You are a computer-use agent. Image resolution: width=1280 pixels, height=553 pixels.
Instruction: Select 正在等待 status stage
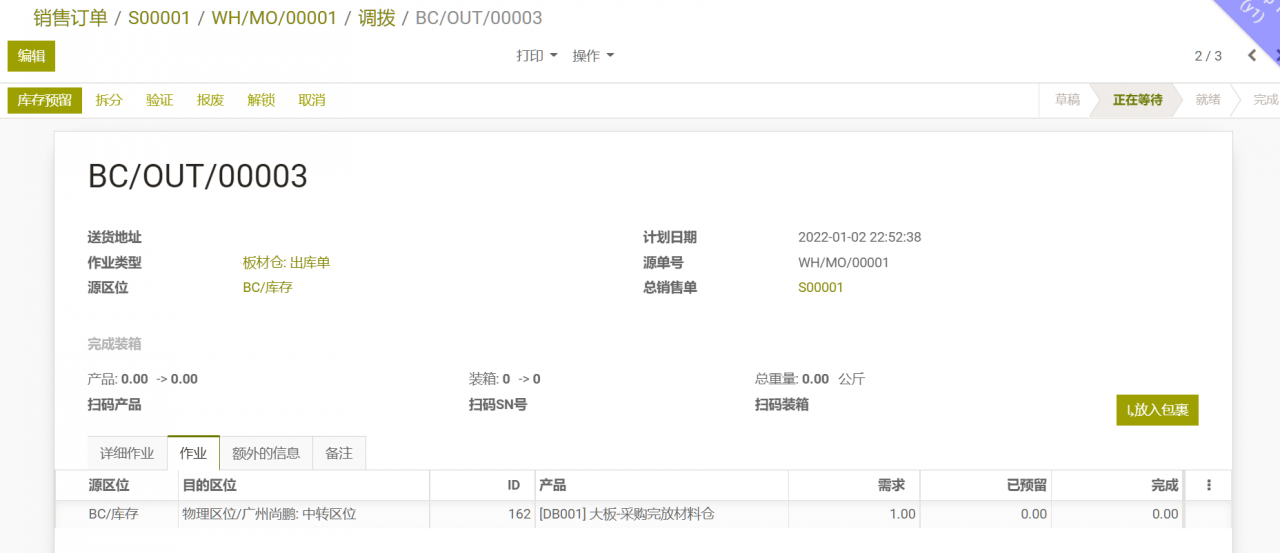1138,100
